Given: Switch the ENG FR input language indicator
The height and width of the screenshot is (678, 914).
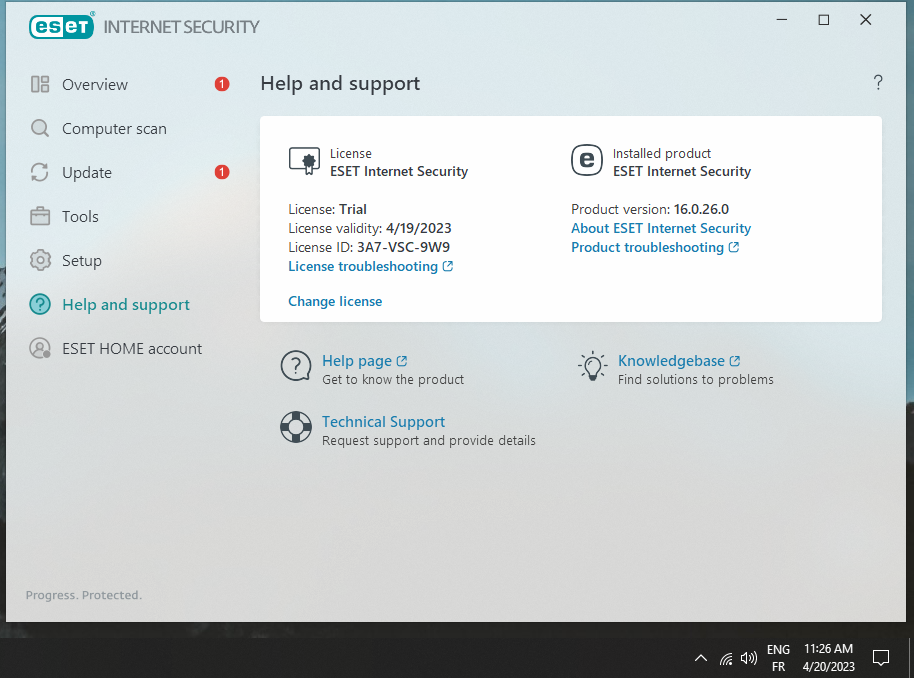Looking at the screenshot, I should point(778,658).
